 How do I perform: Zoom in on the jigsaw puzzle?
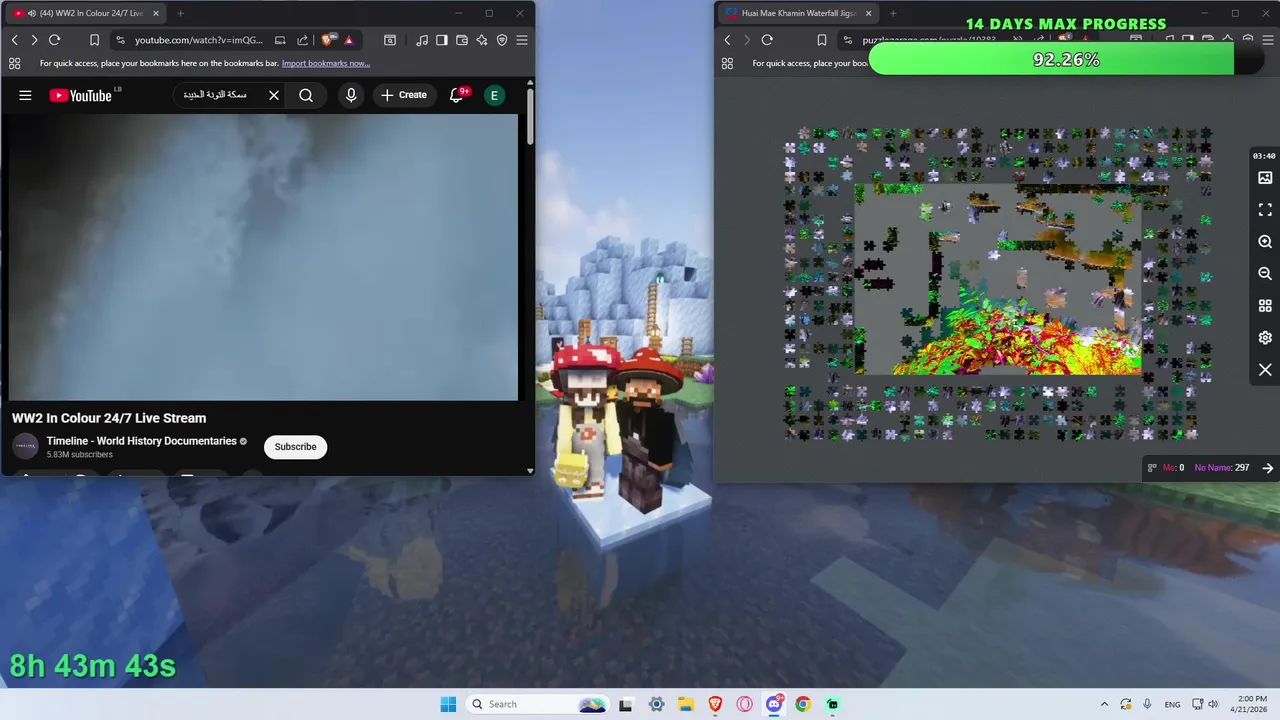pos(1265,242)
